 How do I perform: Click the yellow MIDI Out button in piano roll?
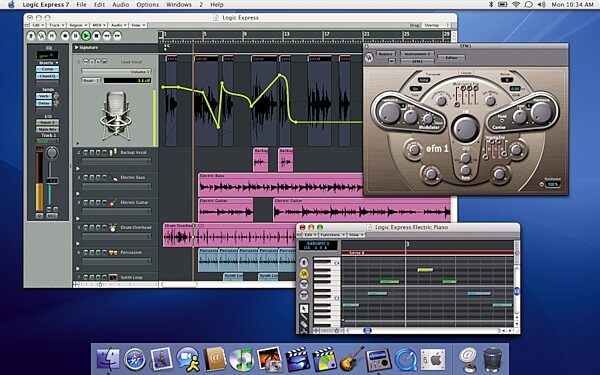click(x=304, y=273)
